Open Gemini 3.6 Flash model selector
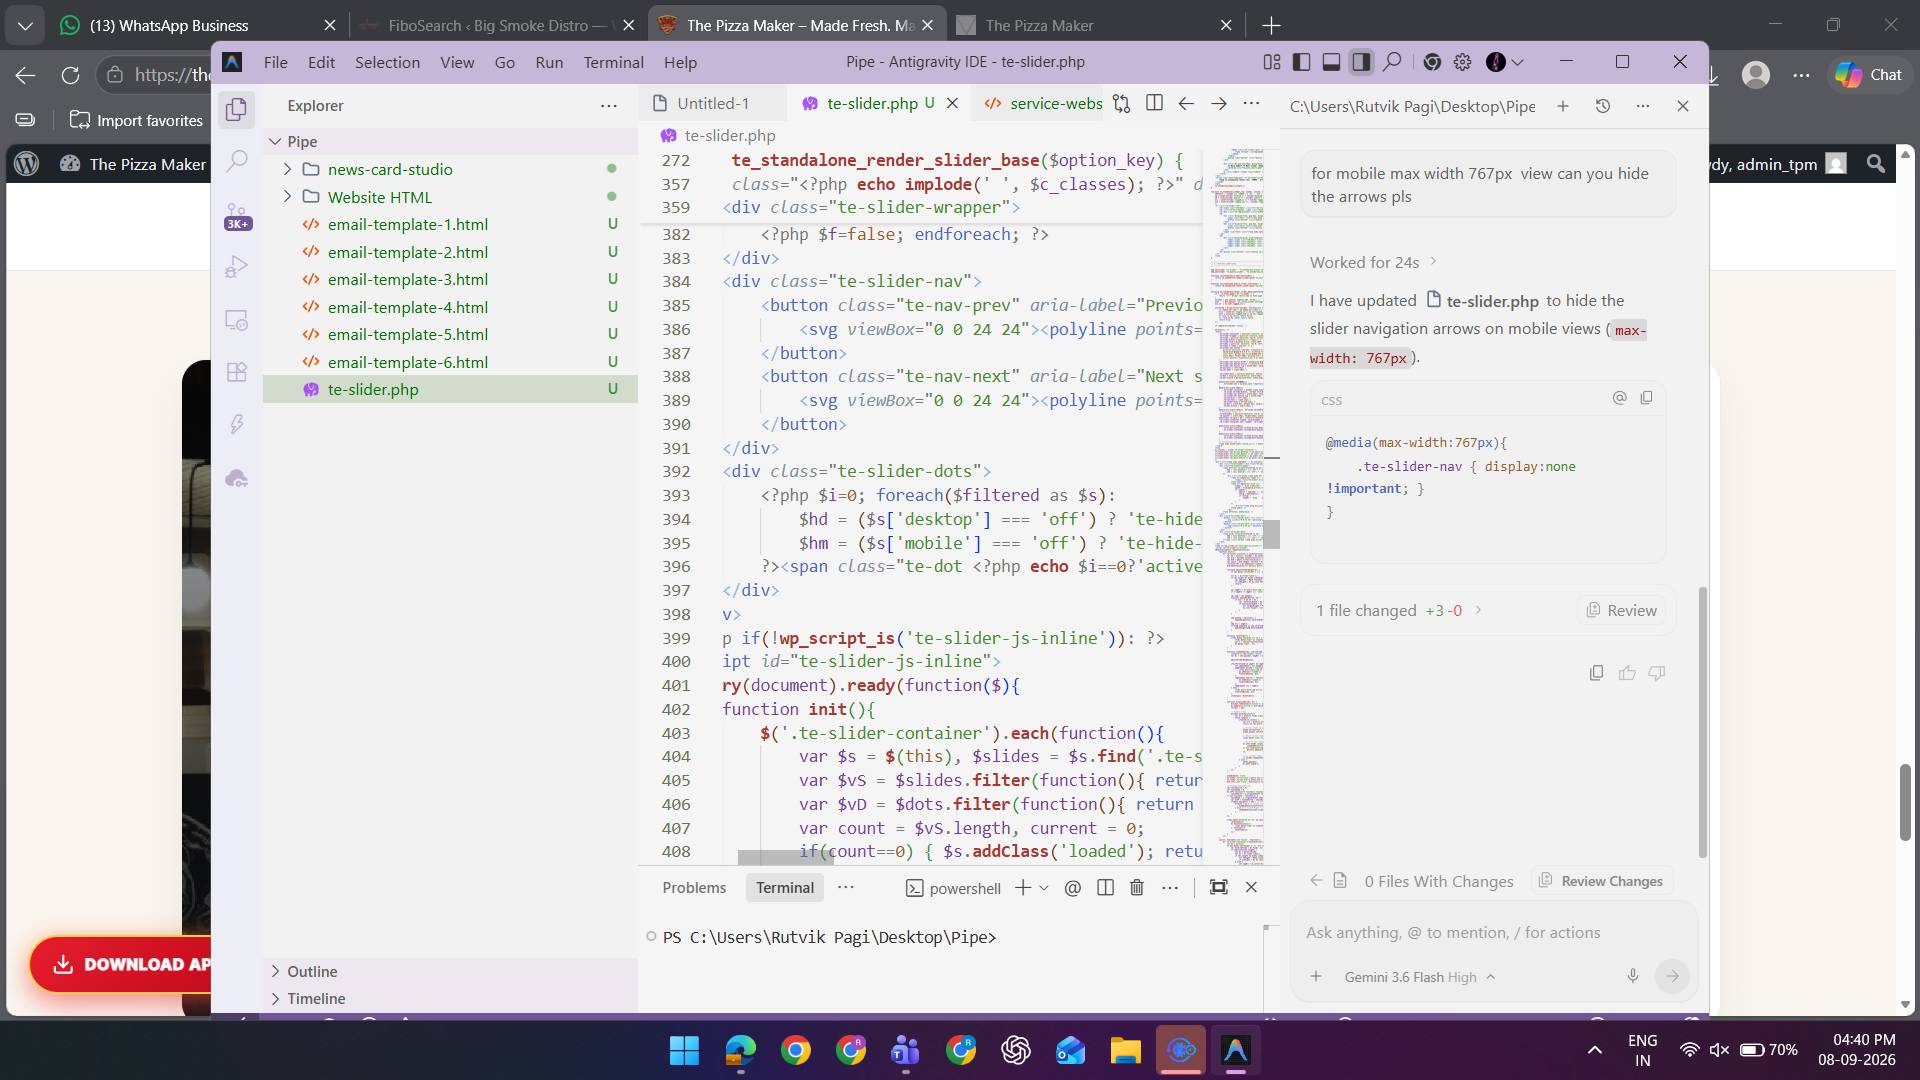The height and width of the screenshot is (1080, 1920). coord(1419,977)
